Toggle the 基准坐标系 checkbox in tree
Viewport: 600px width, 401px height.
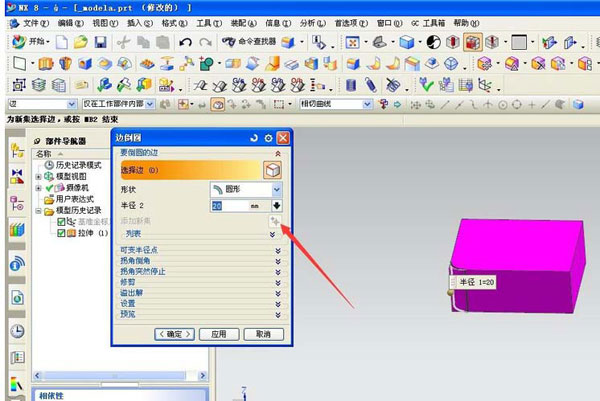pos(61,222)
